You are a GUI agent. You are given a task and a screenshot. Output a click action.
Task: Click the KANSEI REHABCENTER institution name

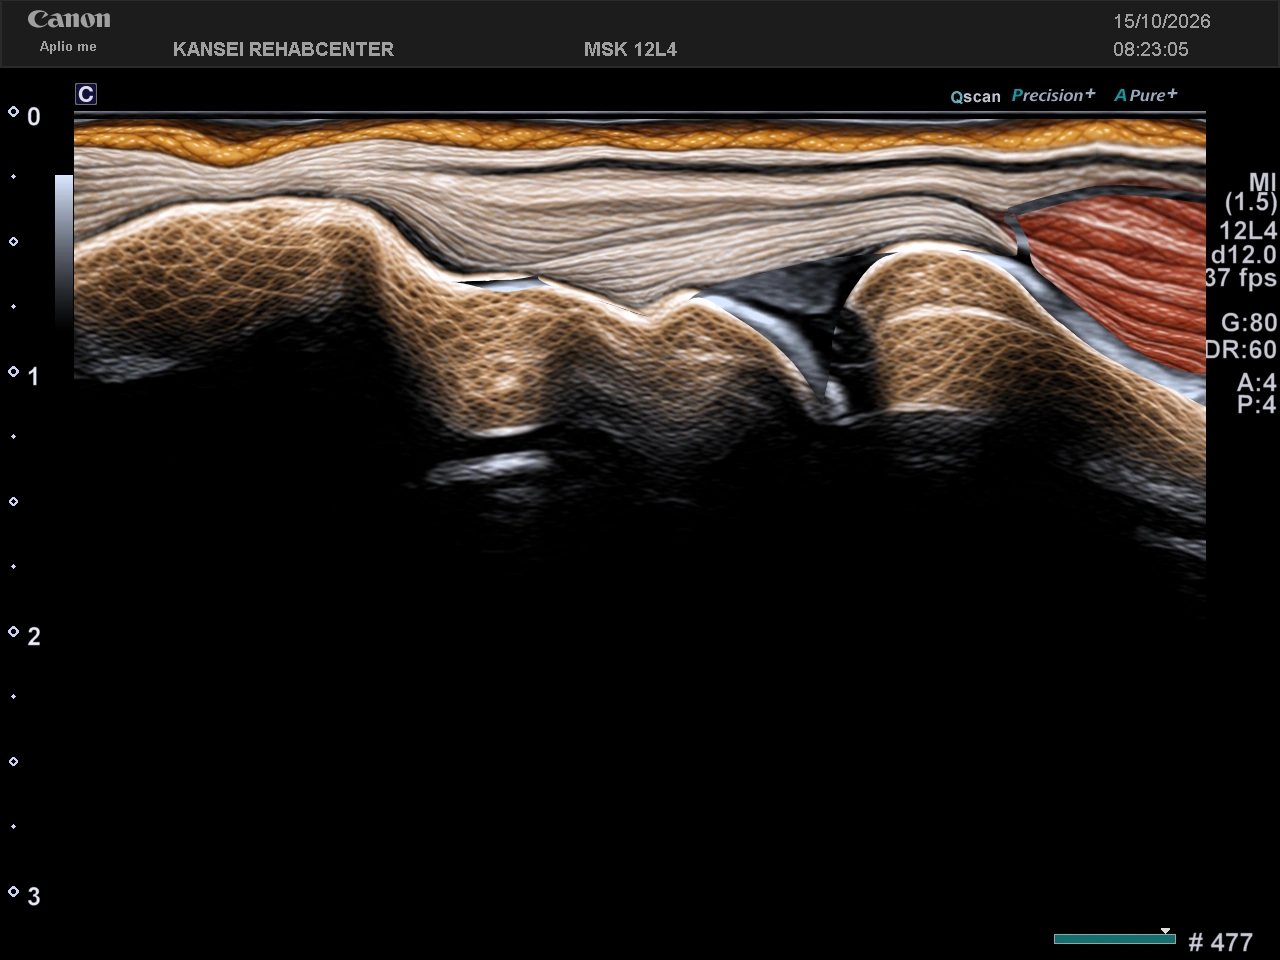(x=283, y=49)
